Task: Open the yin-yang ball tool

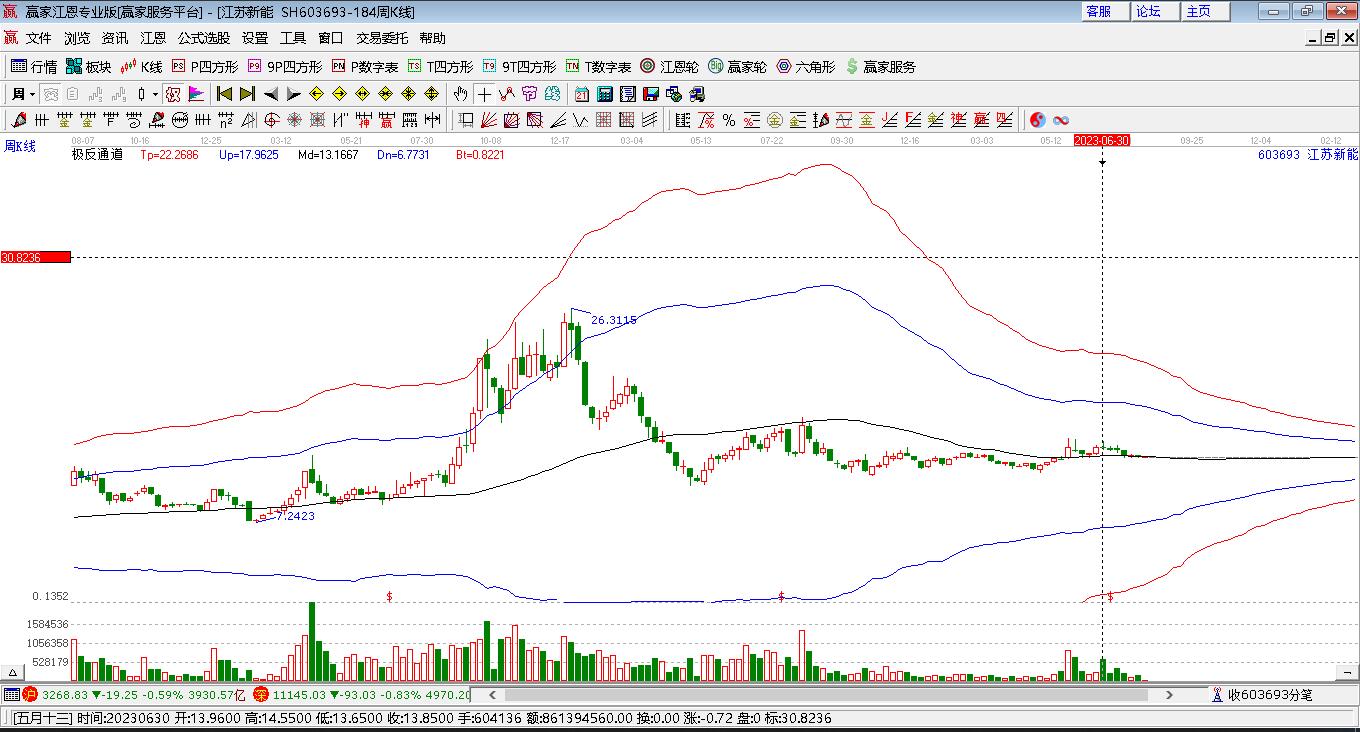Action: 1037,120
